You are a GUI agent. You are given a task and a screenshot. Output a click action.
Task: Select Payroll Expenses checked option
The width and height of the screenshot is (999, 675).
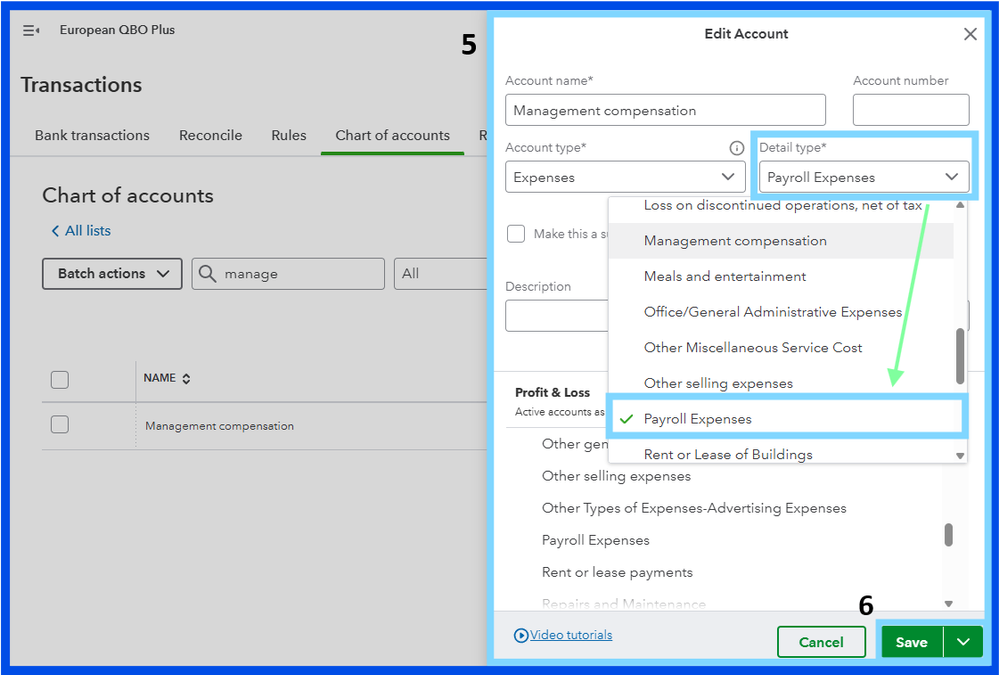click(786, 419)
